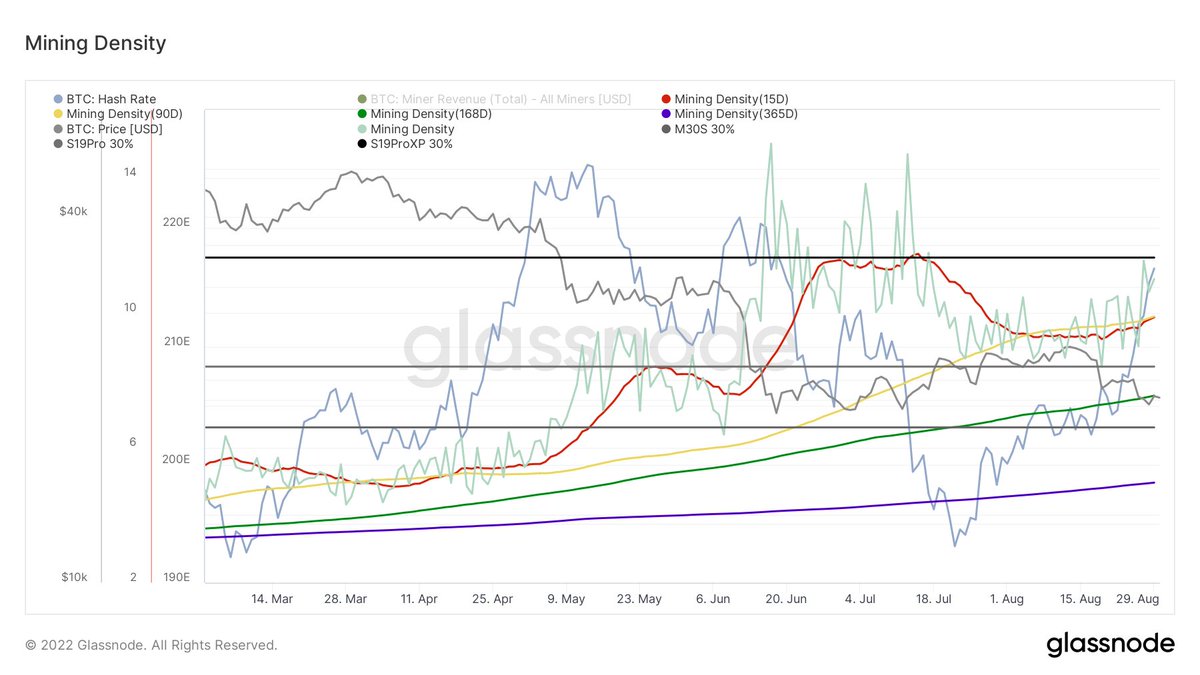1200x675 pixels.
Task: Toggle the S19ProXP 30% legend entry
Action: [404, 144]
